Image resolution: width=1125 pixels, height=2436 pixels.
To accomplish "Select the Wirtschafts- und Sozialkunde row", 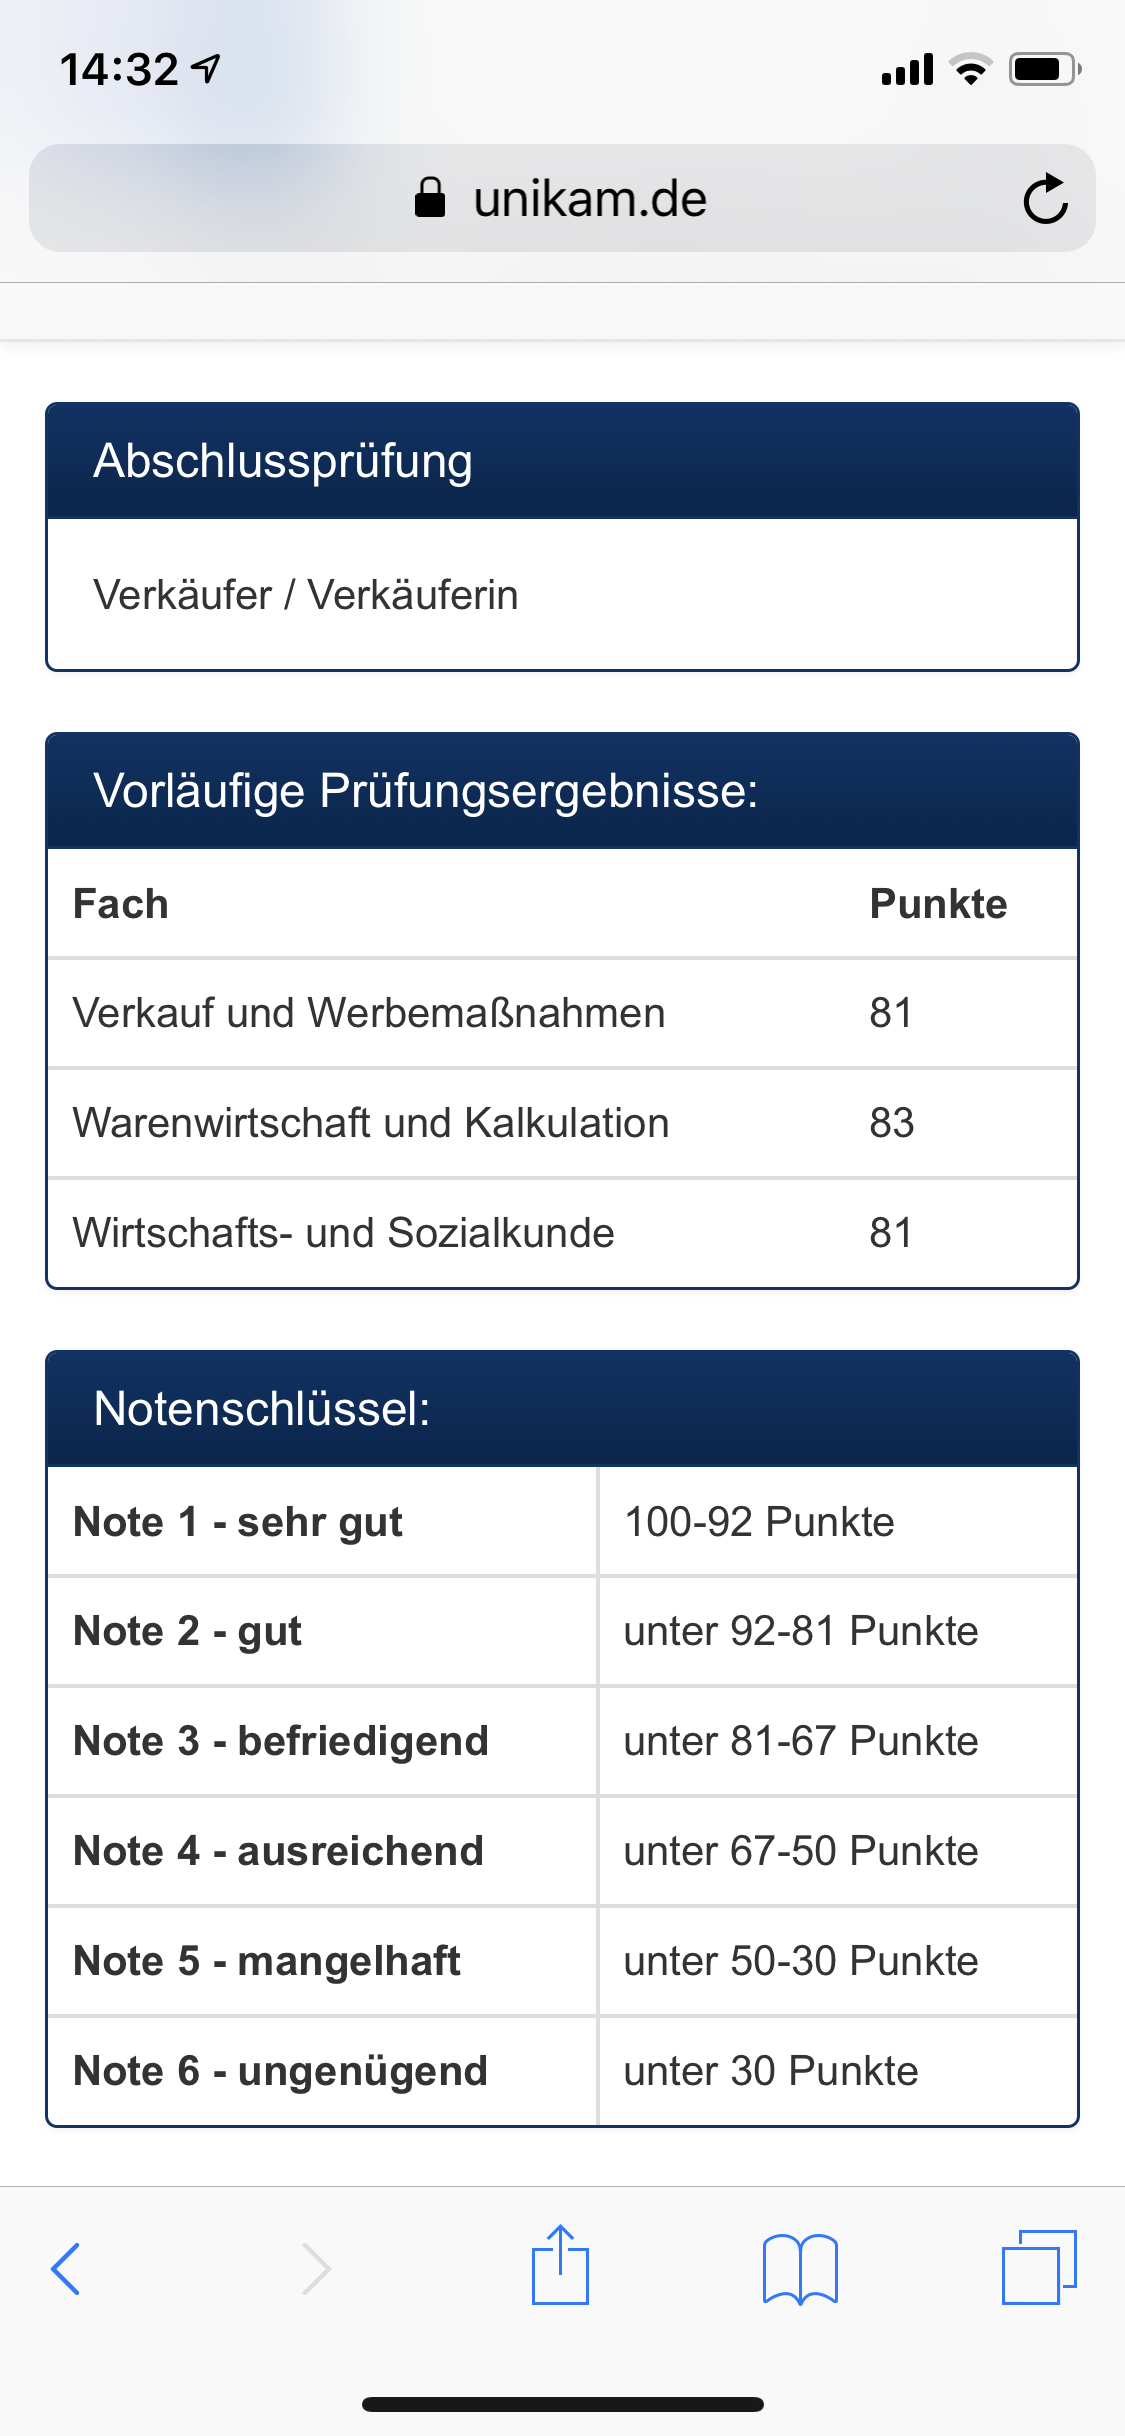I will click(x=562, y=1233).
